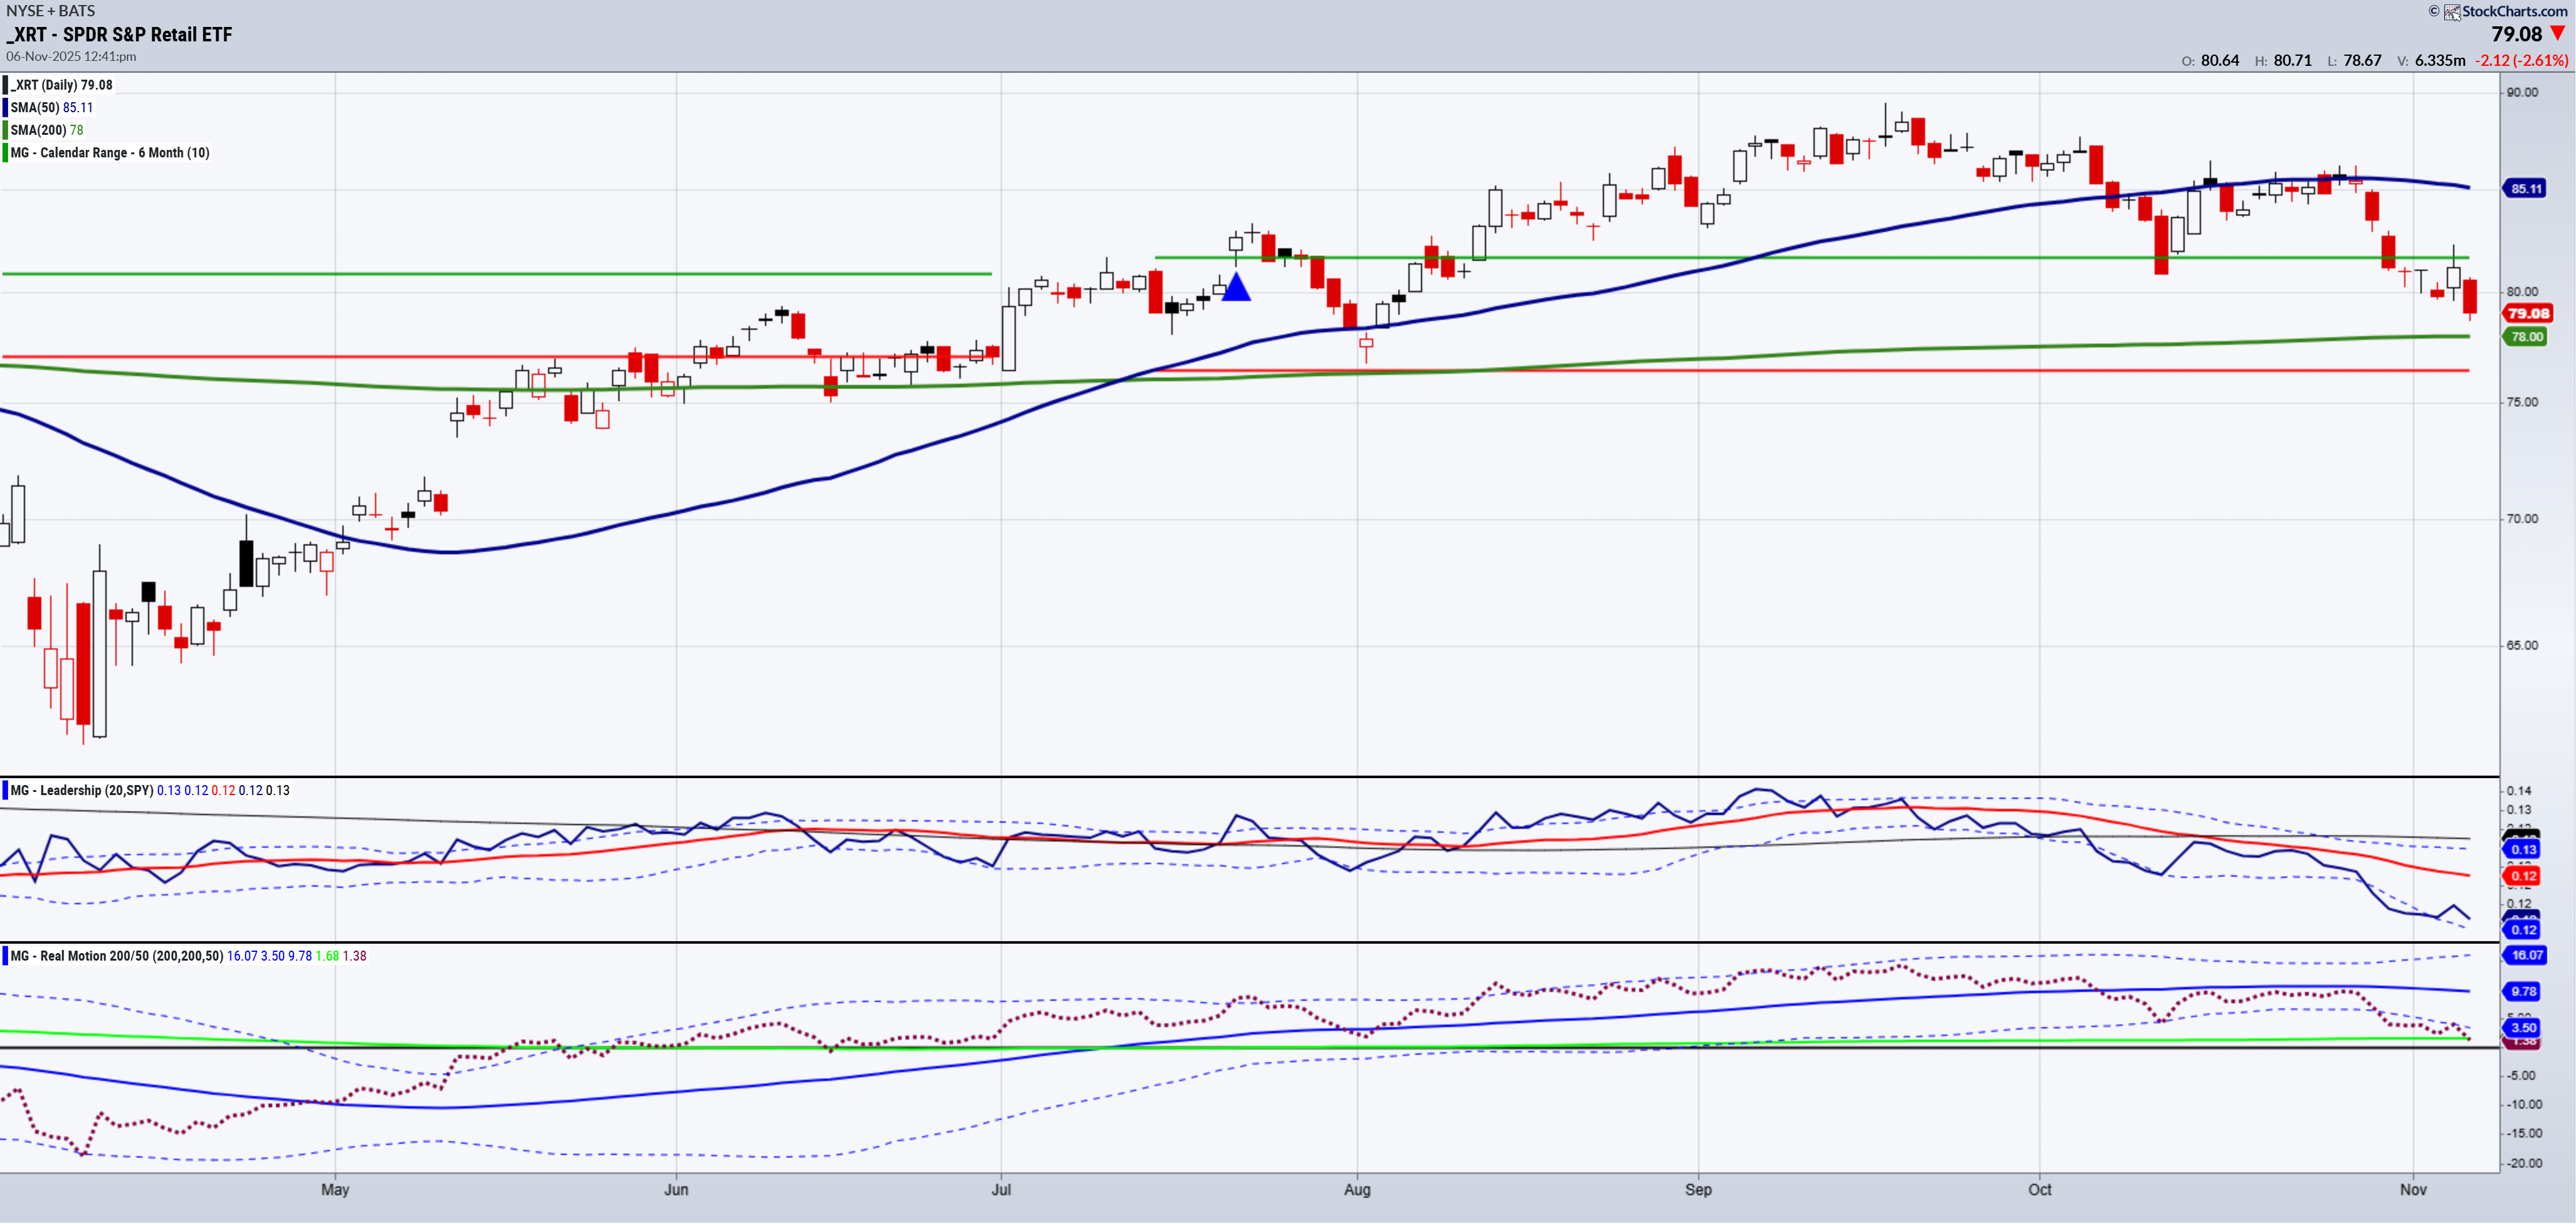Image resolution: width=2576 pixels, height=1224 pixels.
Task: Click the red down-arrow price indicator
Action: pyautogui.click(x=2558, y=34)
